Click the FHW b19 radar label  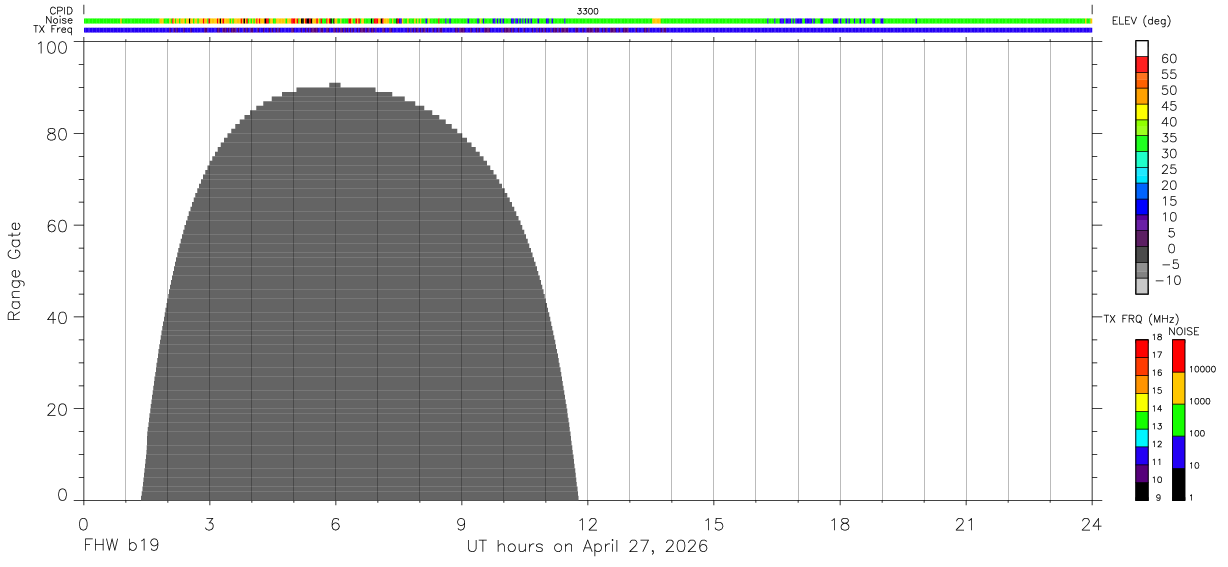pos(121,547)
